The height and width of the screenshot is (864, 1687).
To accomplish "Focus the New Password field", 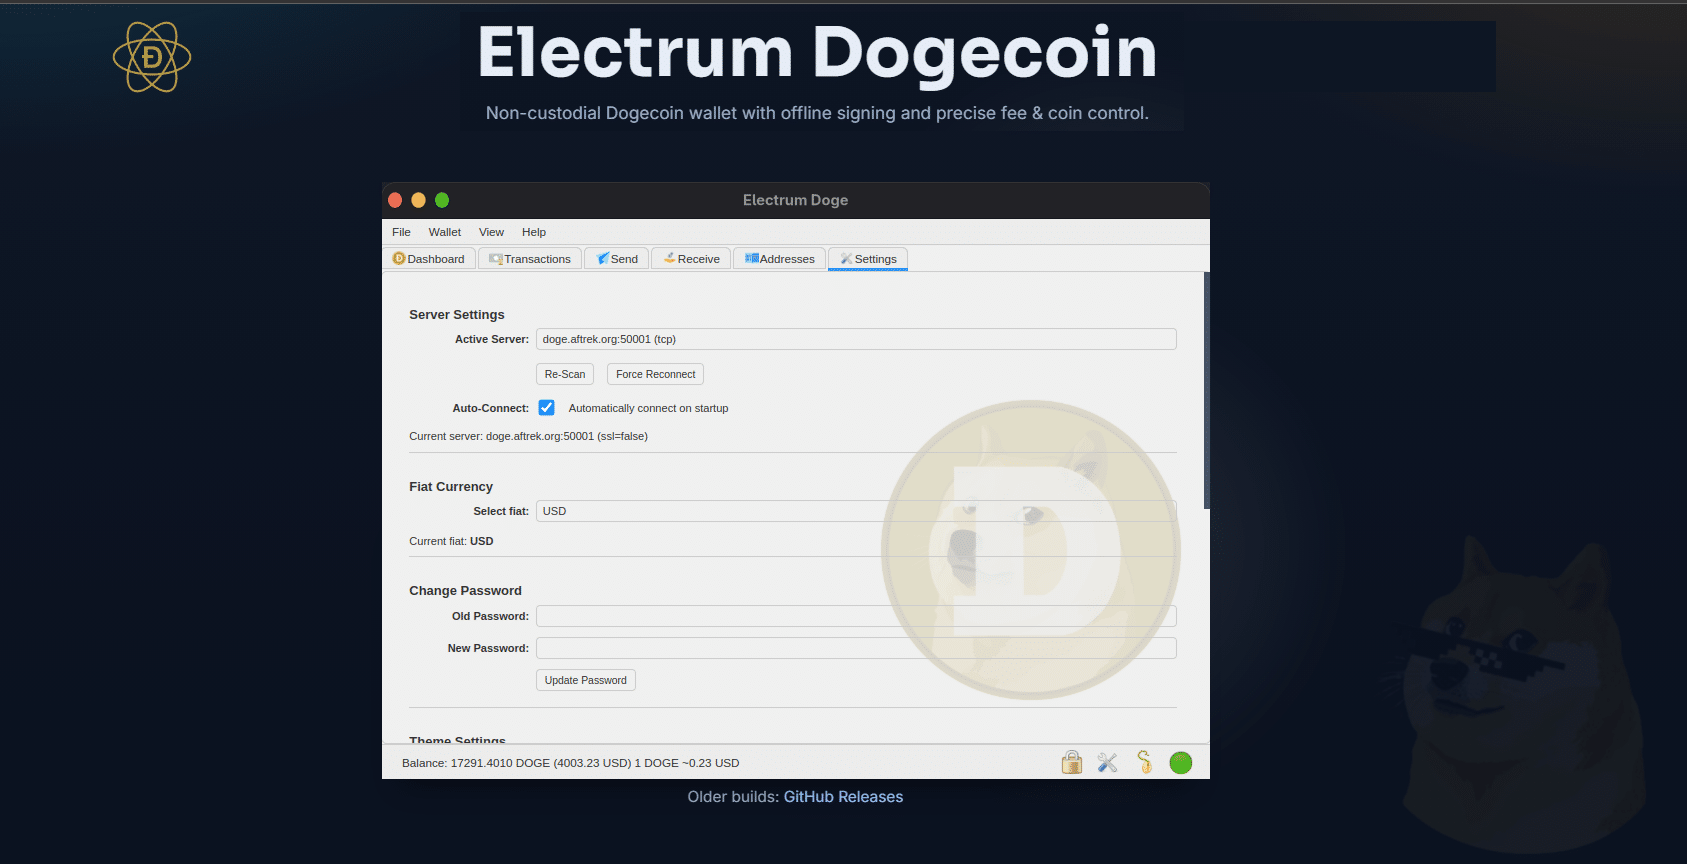I will [x=856, y=648].
